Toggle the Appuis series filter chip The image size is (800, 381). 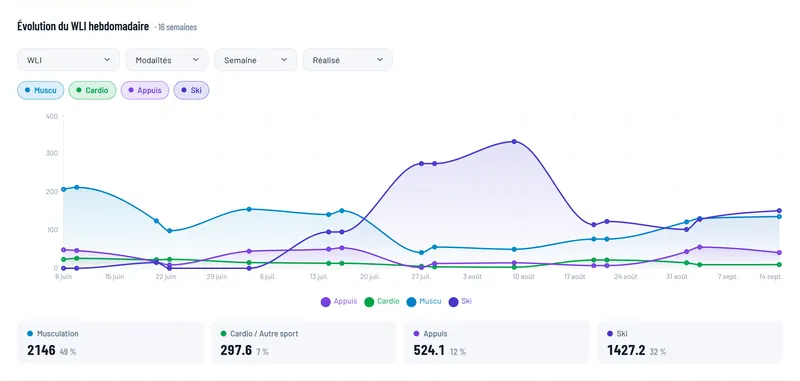(x=145, y=90)
